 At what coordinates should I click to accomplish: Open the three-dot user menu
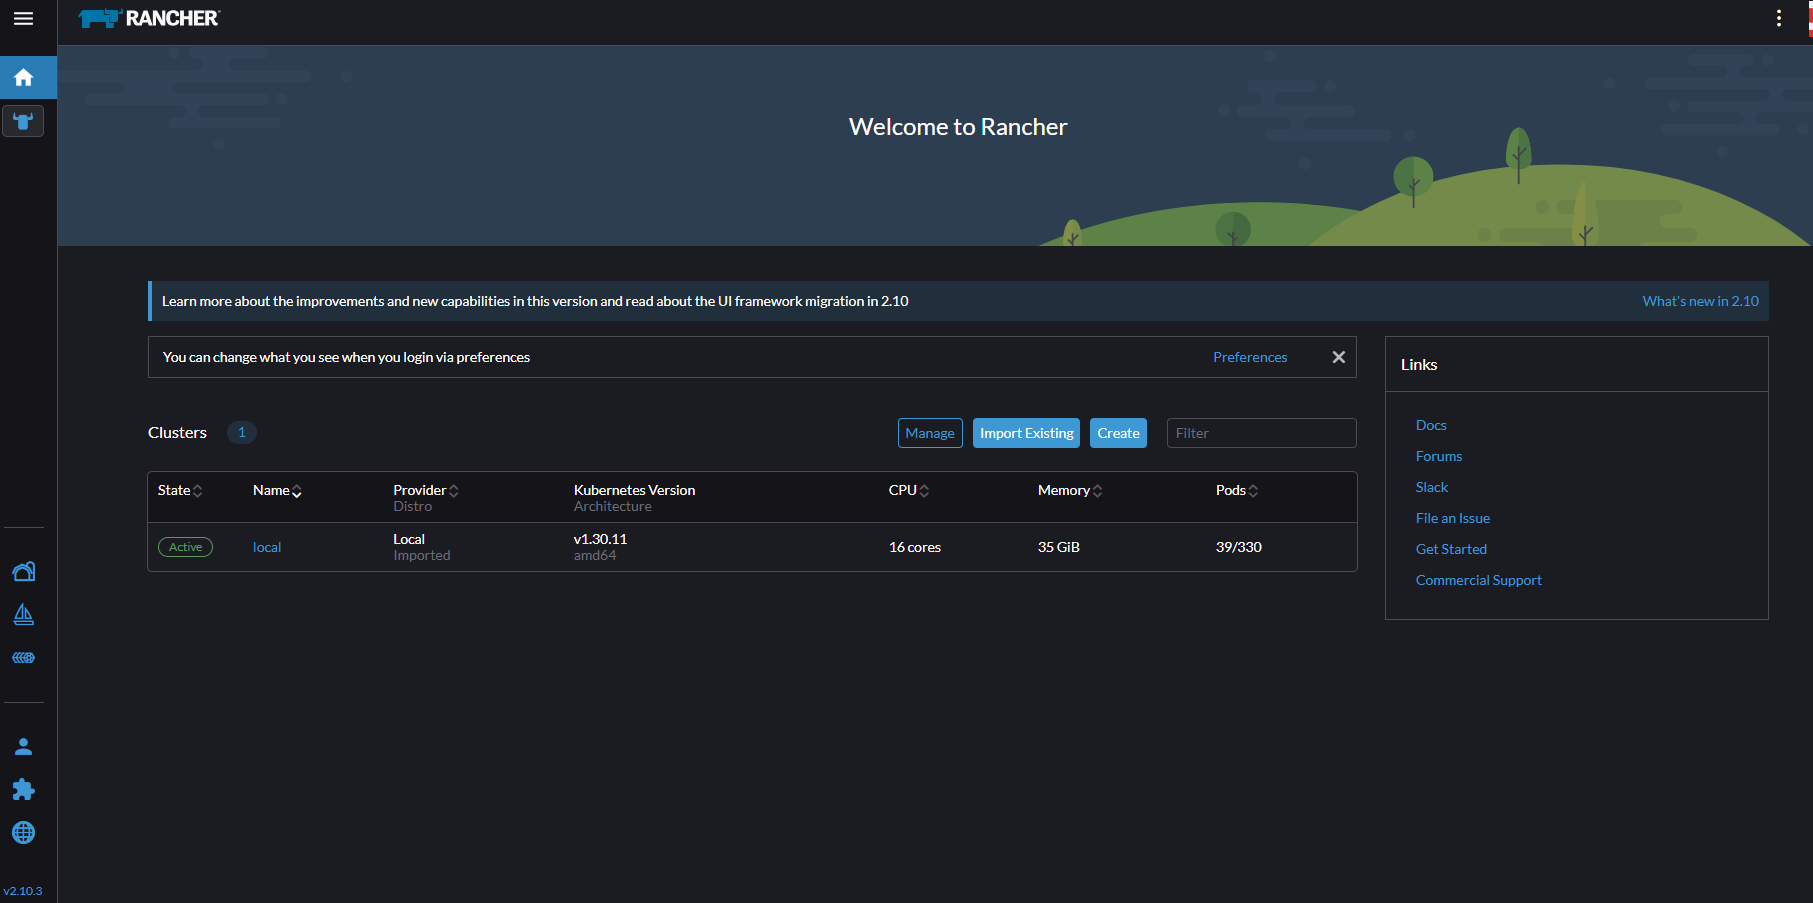point(1778,18)
